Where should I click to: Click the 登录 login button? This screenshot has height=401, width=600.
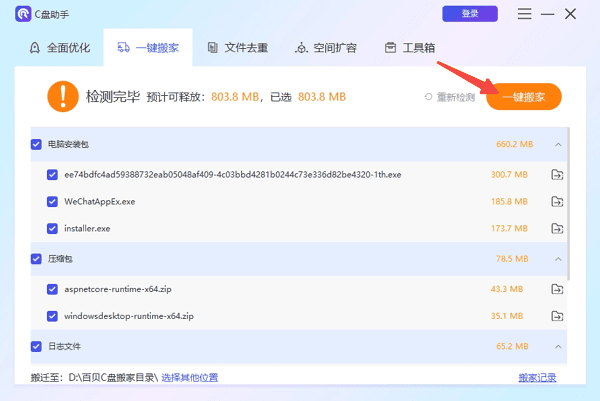(x=469, y=14)
